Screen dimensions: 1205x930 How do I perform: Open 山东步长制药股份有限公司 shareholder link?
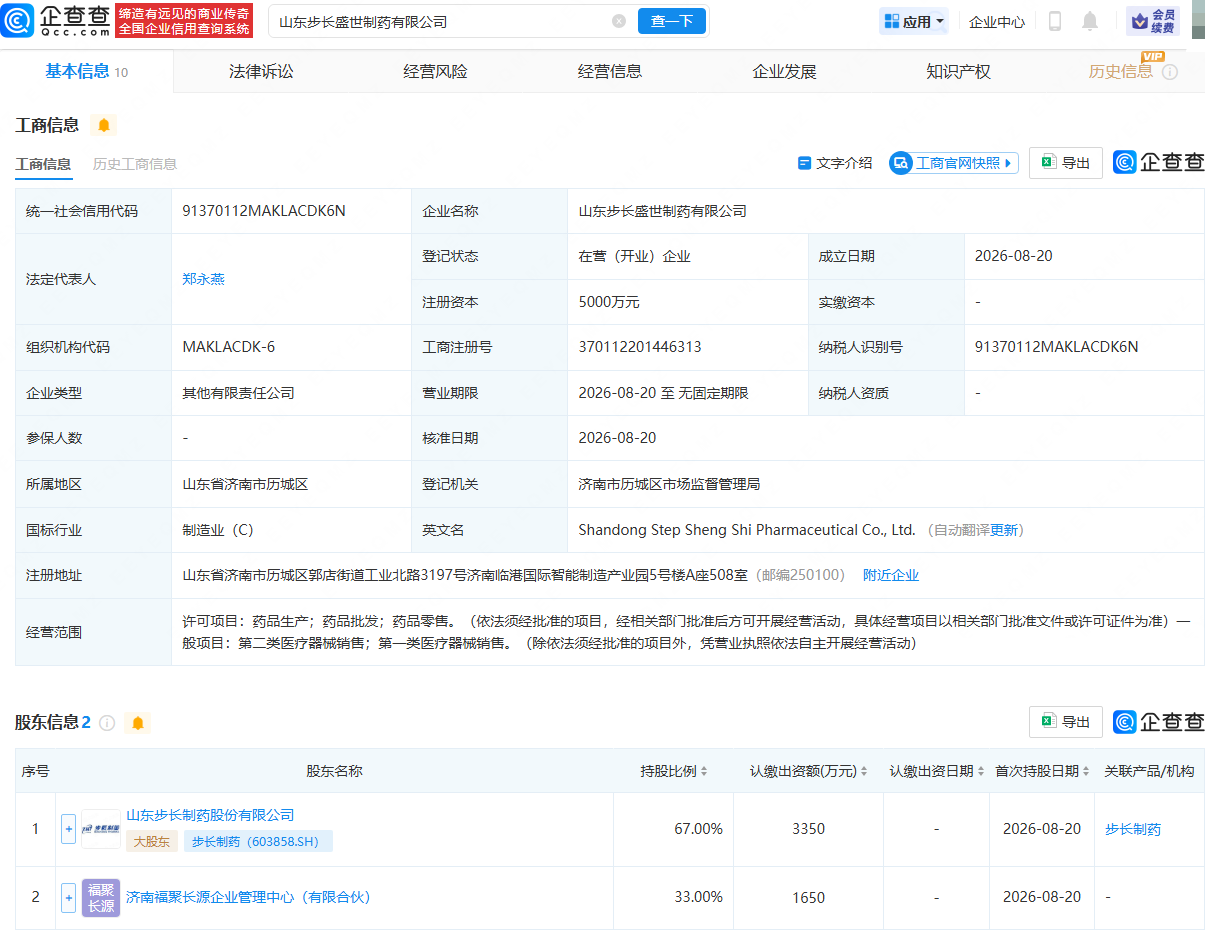coord(210,815)
